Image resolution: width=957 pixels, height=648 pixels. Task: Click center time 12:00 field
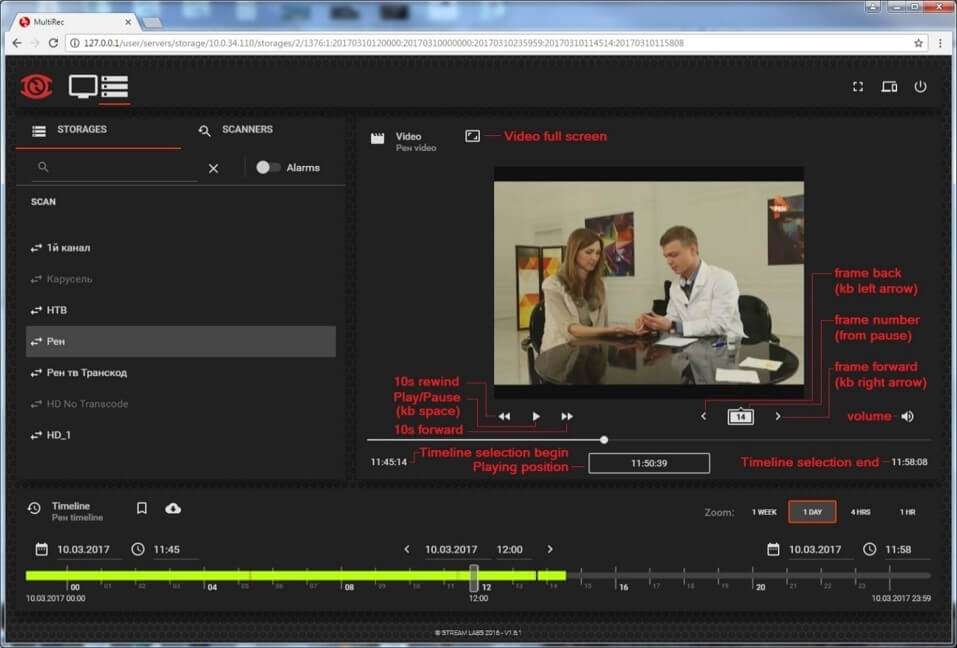(513, 549)
